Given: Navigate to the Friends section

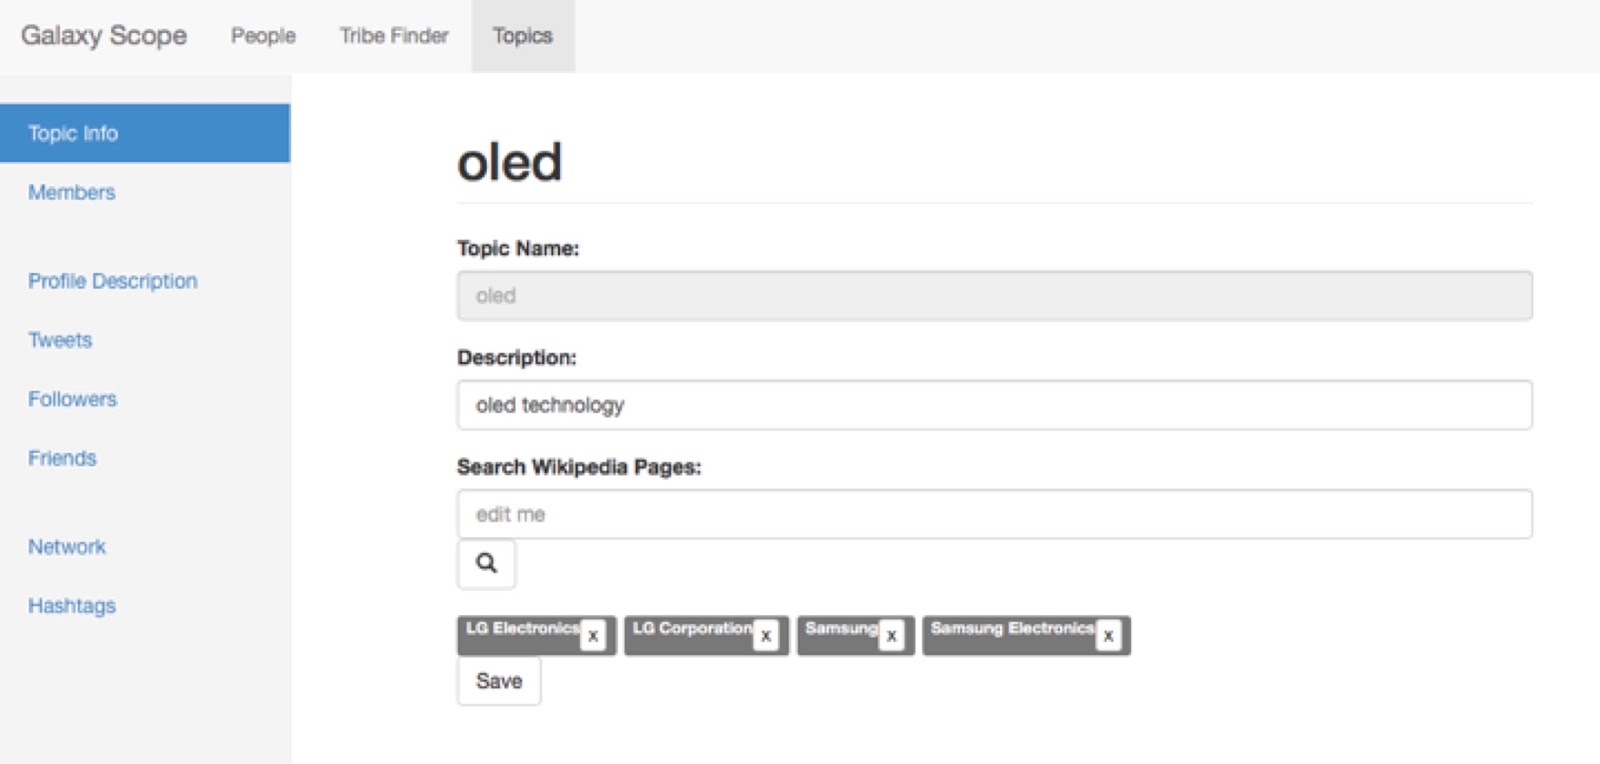Looking at the screenshot, I should [62, 458].
